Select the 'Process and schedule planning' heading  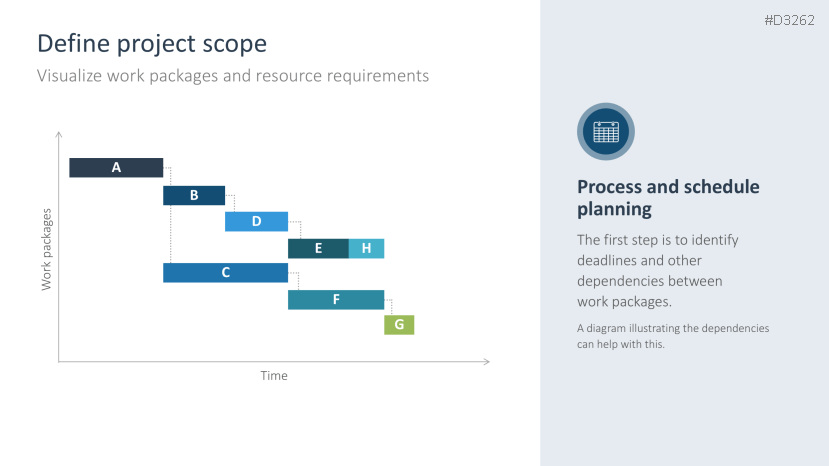[668, 198]
